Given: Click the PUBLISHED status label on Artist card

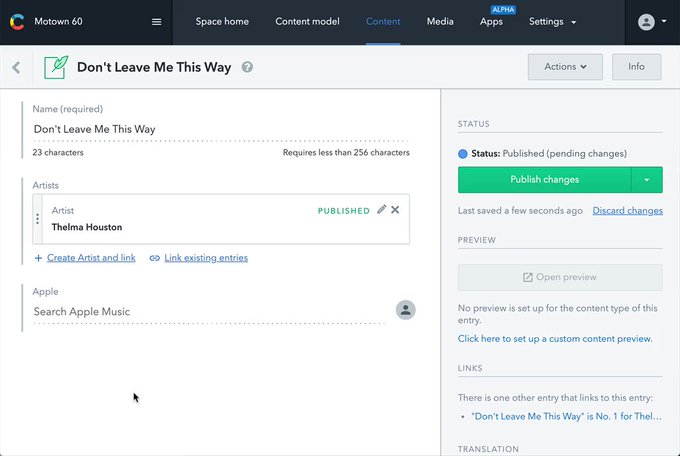Looking at the screenshot, I should (343, 211).
